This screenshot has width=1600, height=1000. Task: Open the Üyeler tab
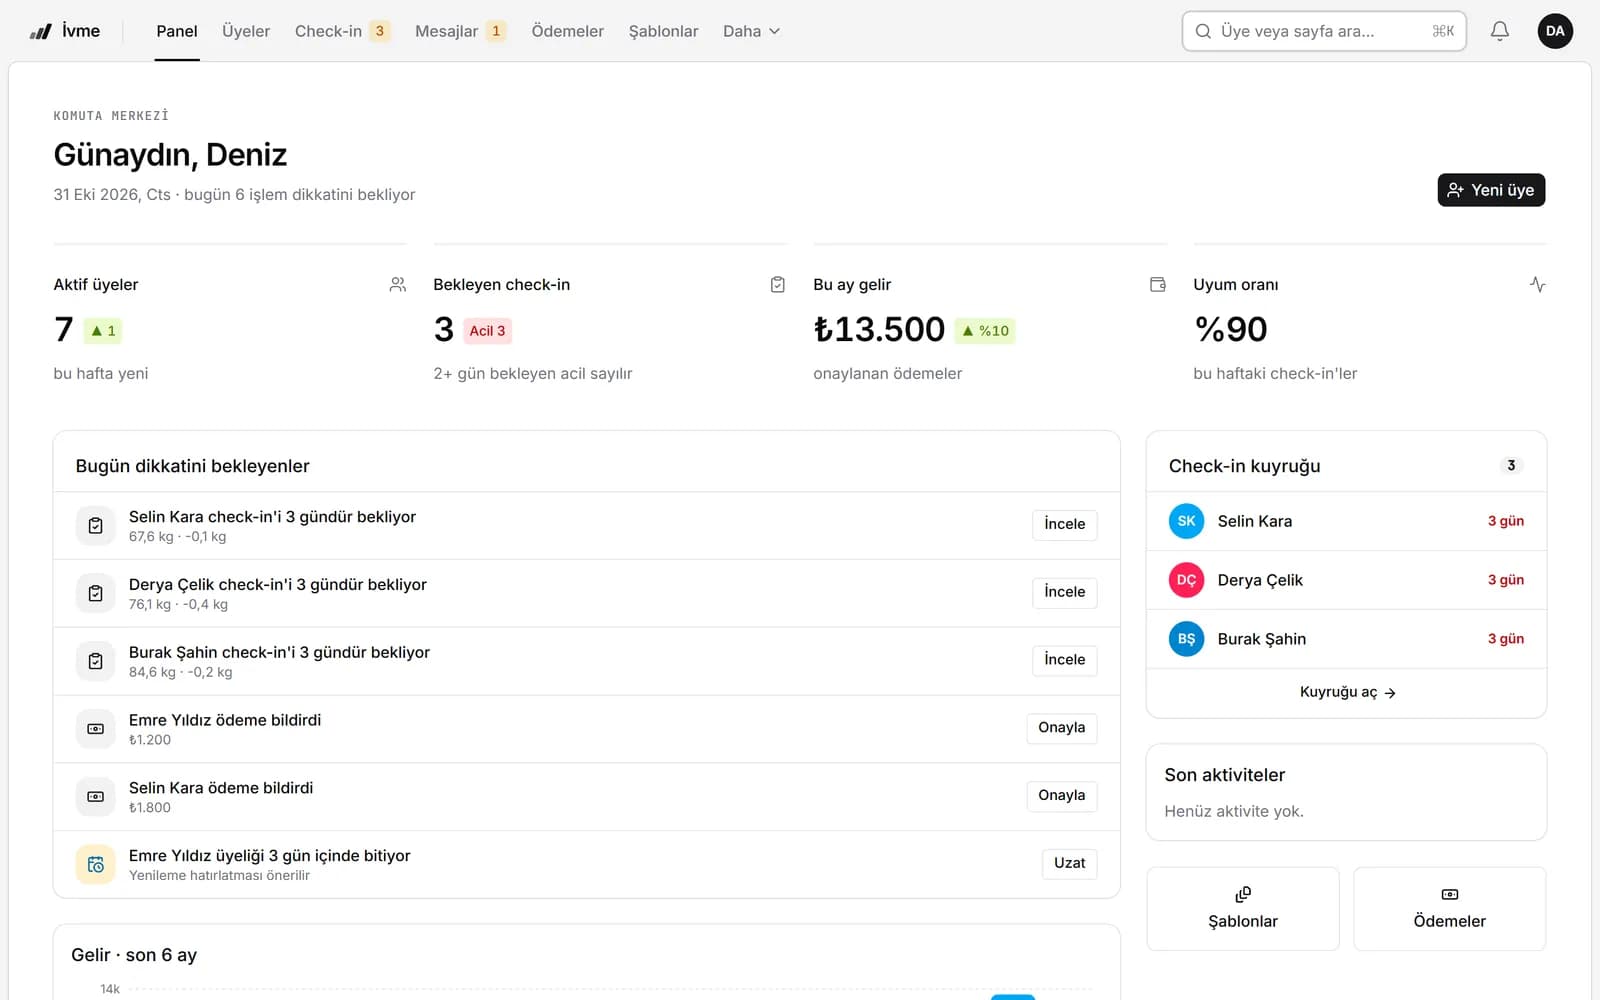click(246, 31)
